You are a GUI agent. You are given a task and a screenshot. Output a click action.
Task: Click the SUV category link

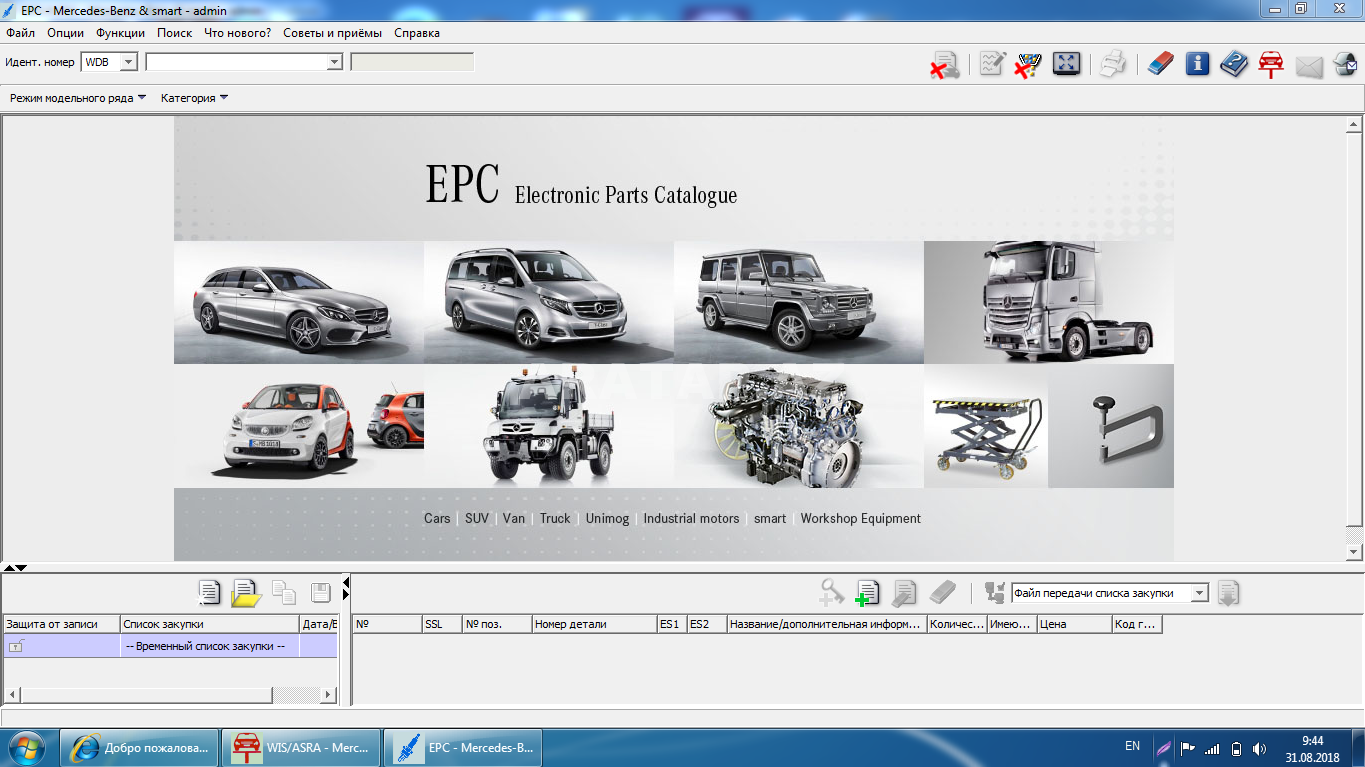click(x=477, y=518)
